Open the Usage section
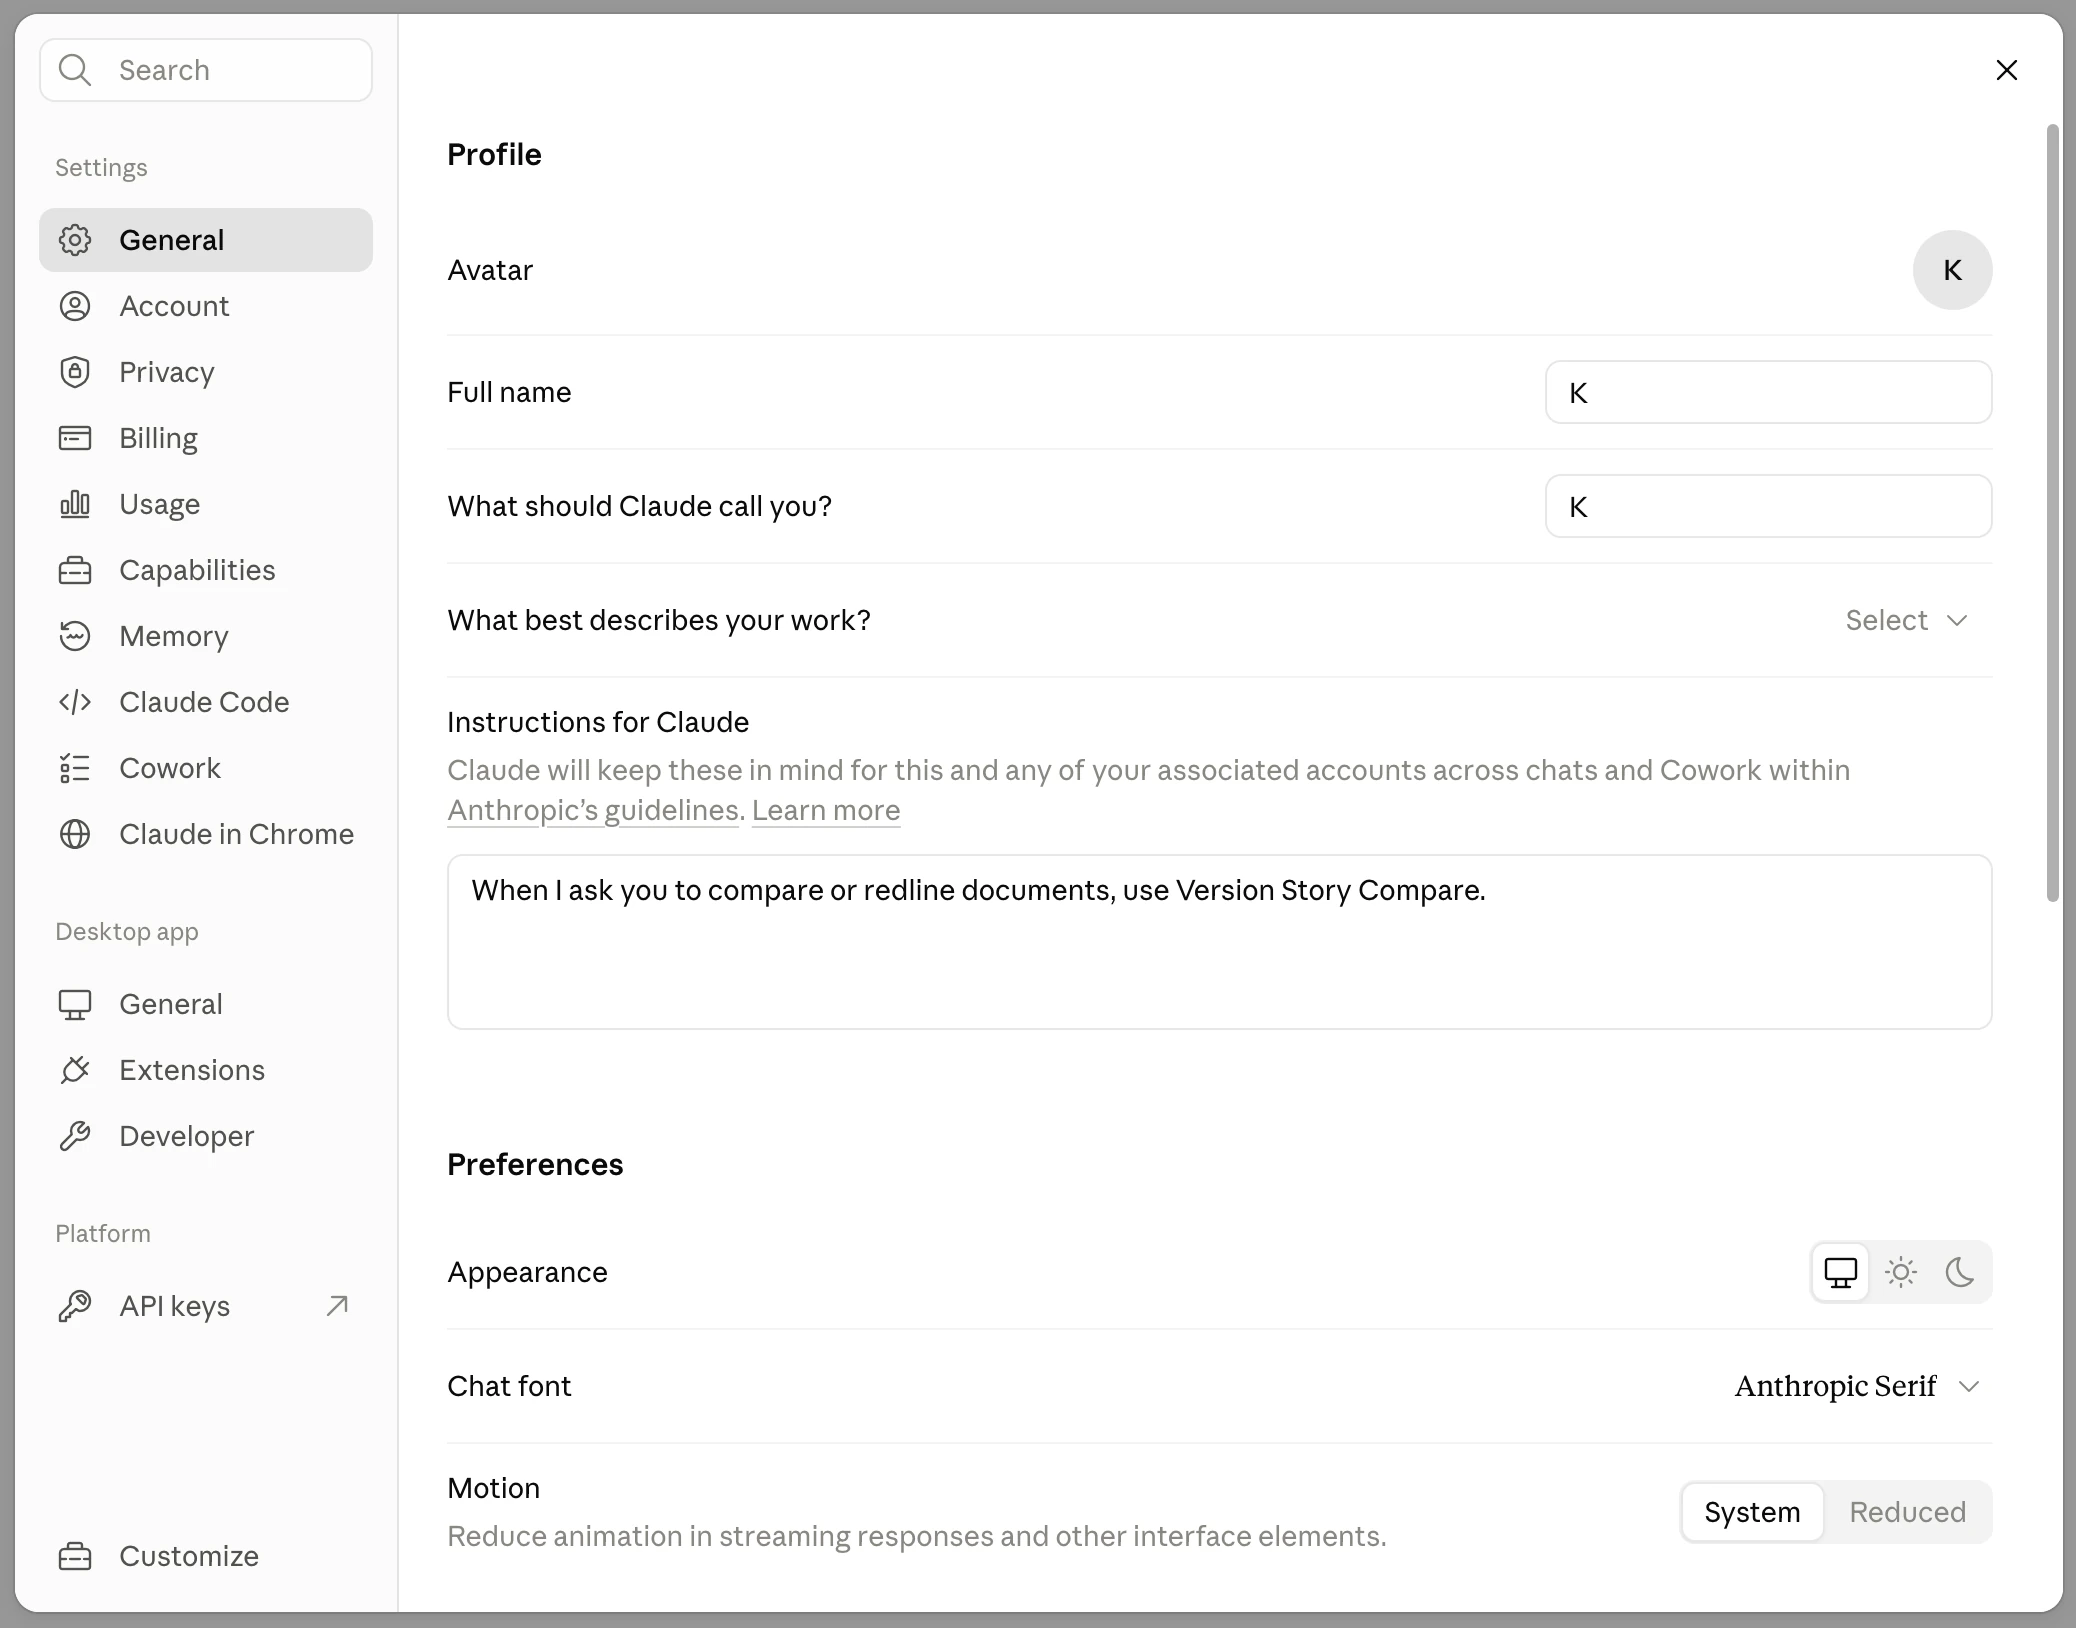2076x1628 pixels. click(206, 504)
